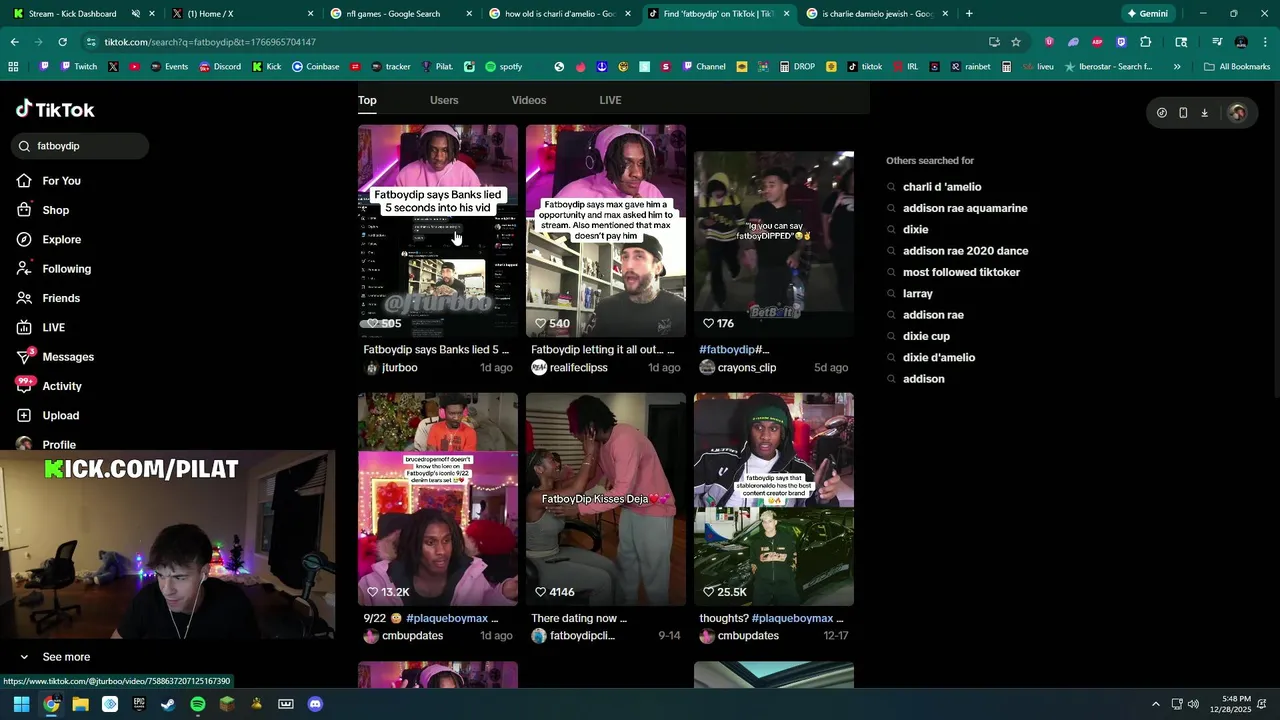
Task: Click the phone icon in TikTok header
Action: coord(1183,113)
